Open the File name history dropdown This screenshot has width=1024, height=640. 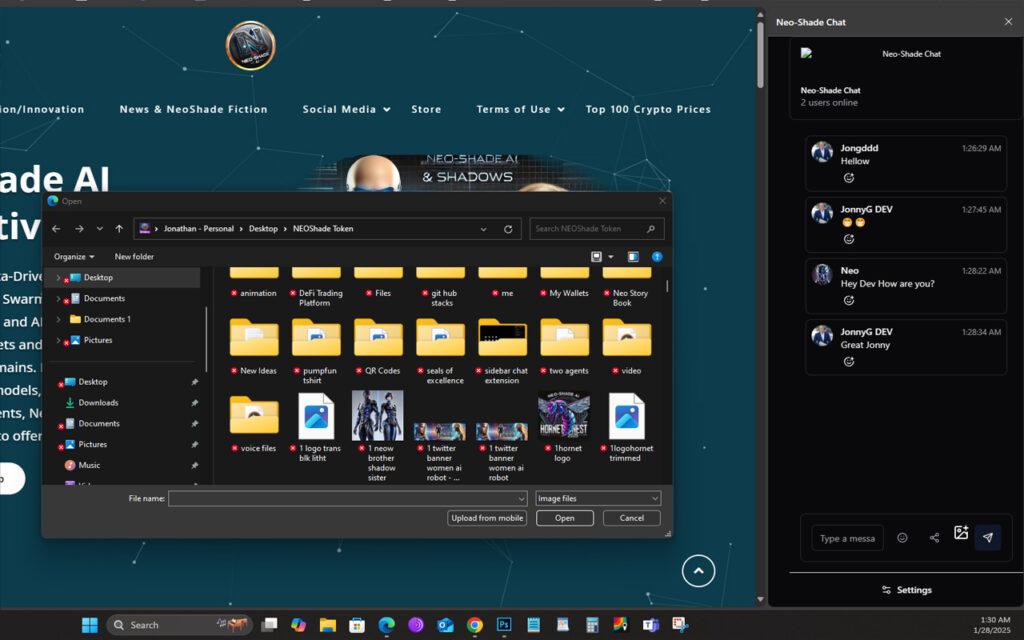pos(521,499)
